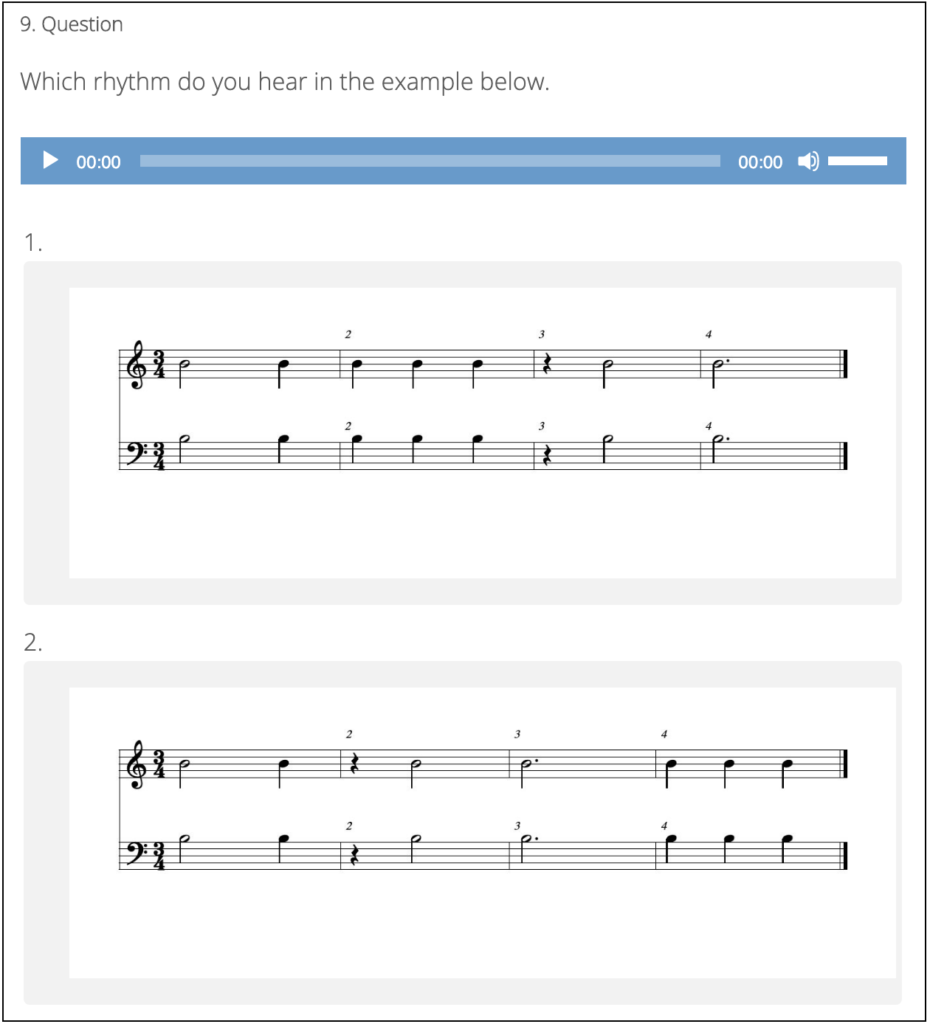Click quarter rest in option 1 treble staff
The width and height of the screenshot is (930, 1024).
click(545, 367)
